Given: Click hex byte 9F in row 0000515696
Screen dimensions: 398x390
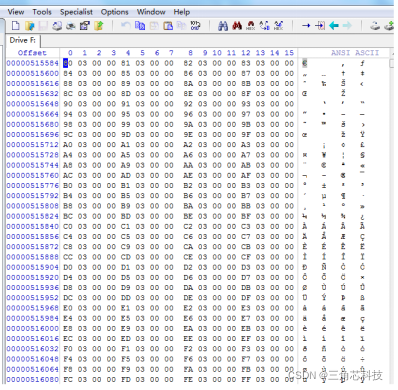Looking at the screenshot, I should pos(246,134).
